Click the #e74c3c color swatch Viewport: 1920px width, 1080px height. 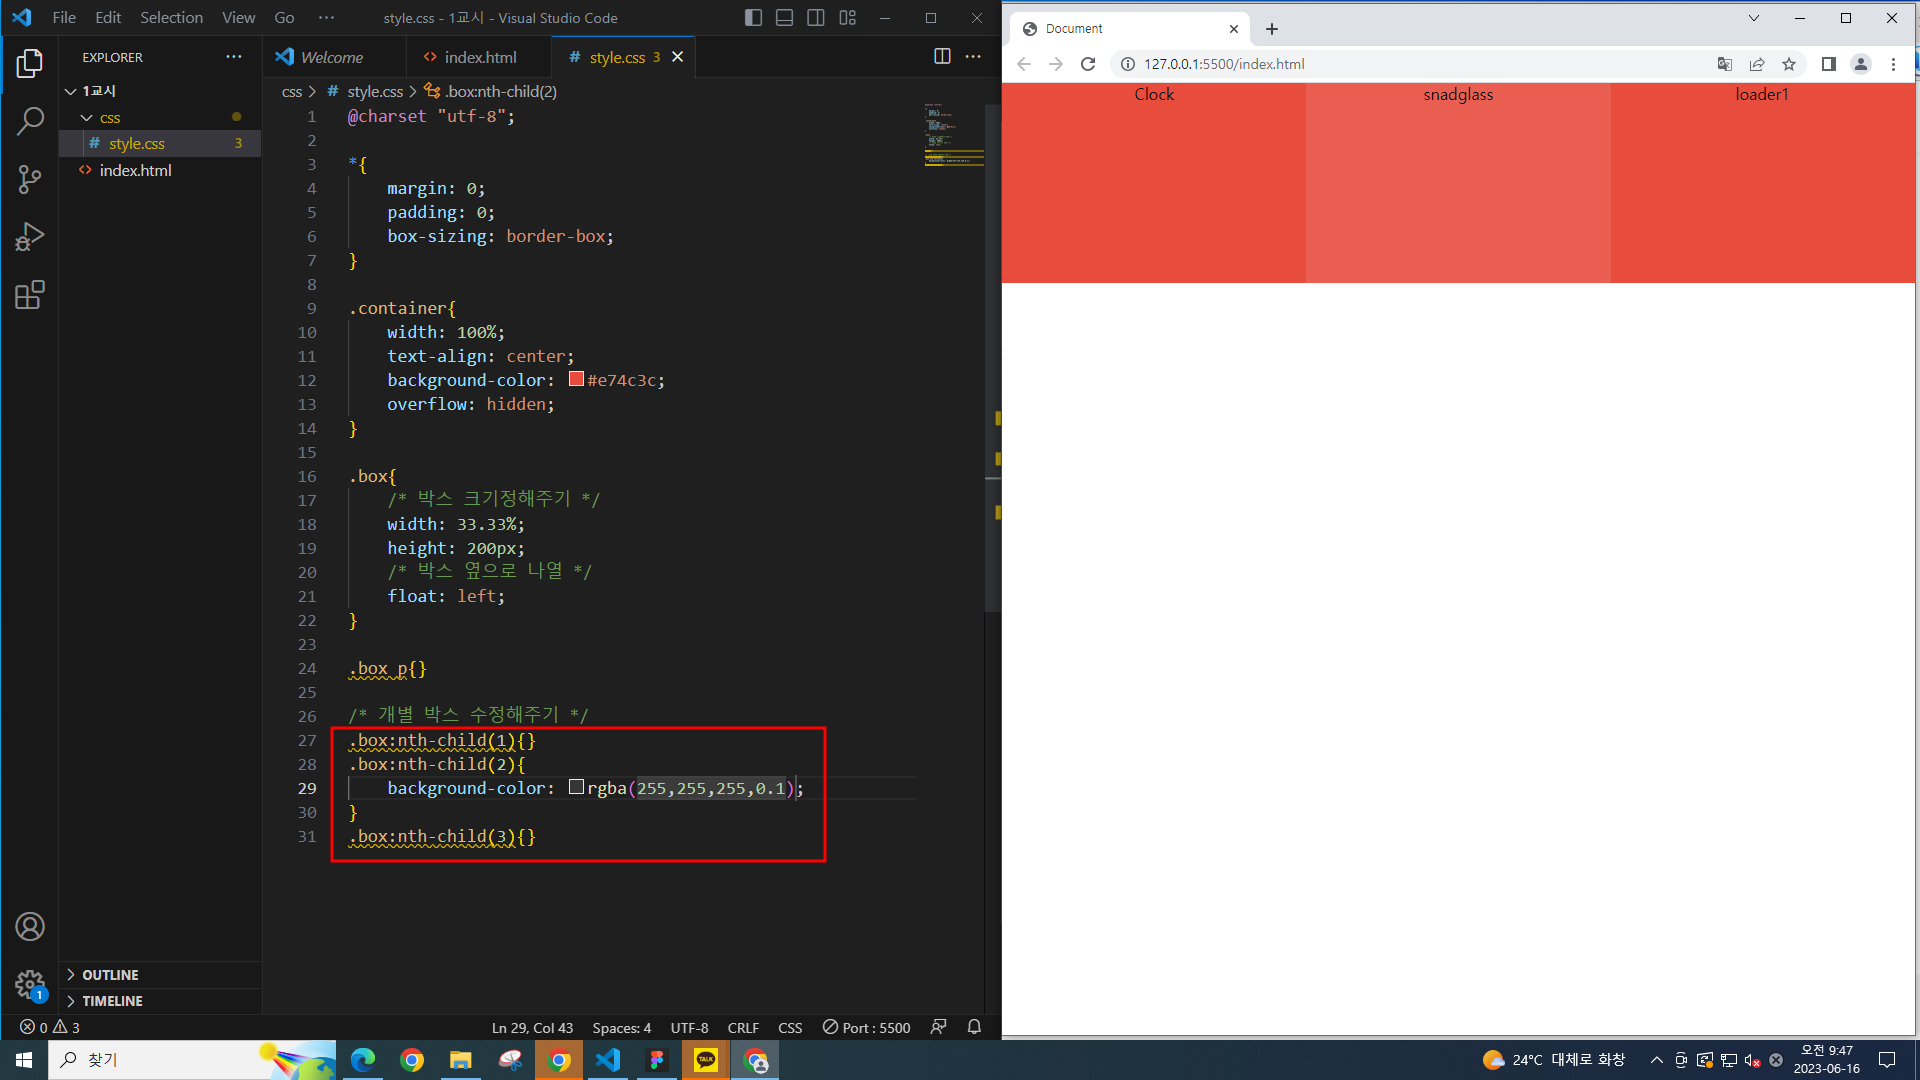click(x=576, y=379)
